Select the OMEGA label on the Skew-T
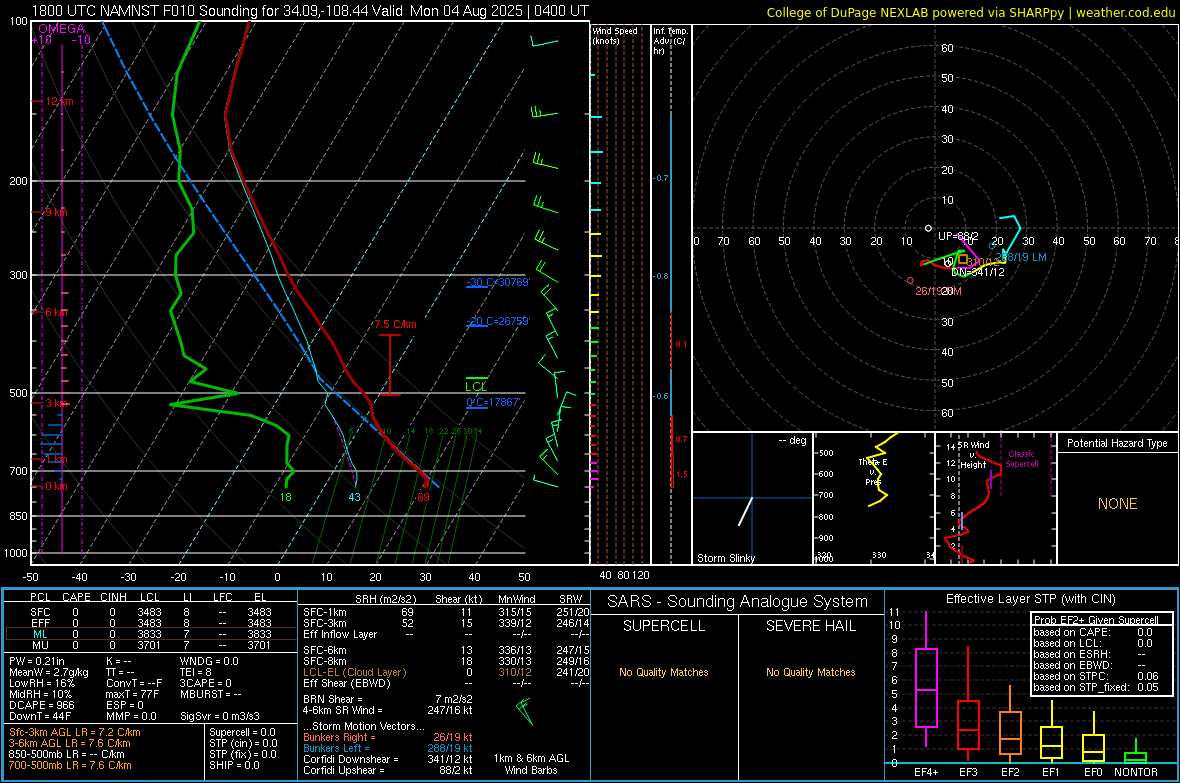This screenshot has height=783, width=1180. point(62,29)
